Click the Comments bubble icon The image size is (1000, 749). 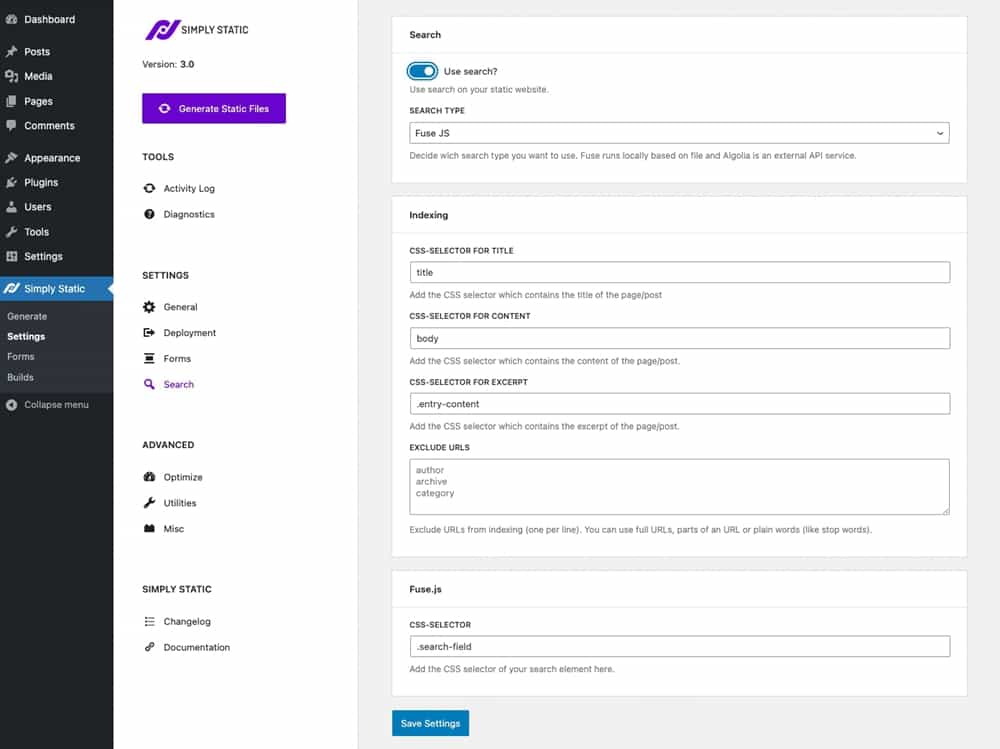tap(11, 126)
